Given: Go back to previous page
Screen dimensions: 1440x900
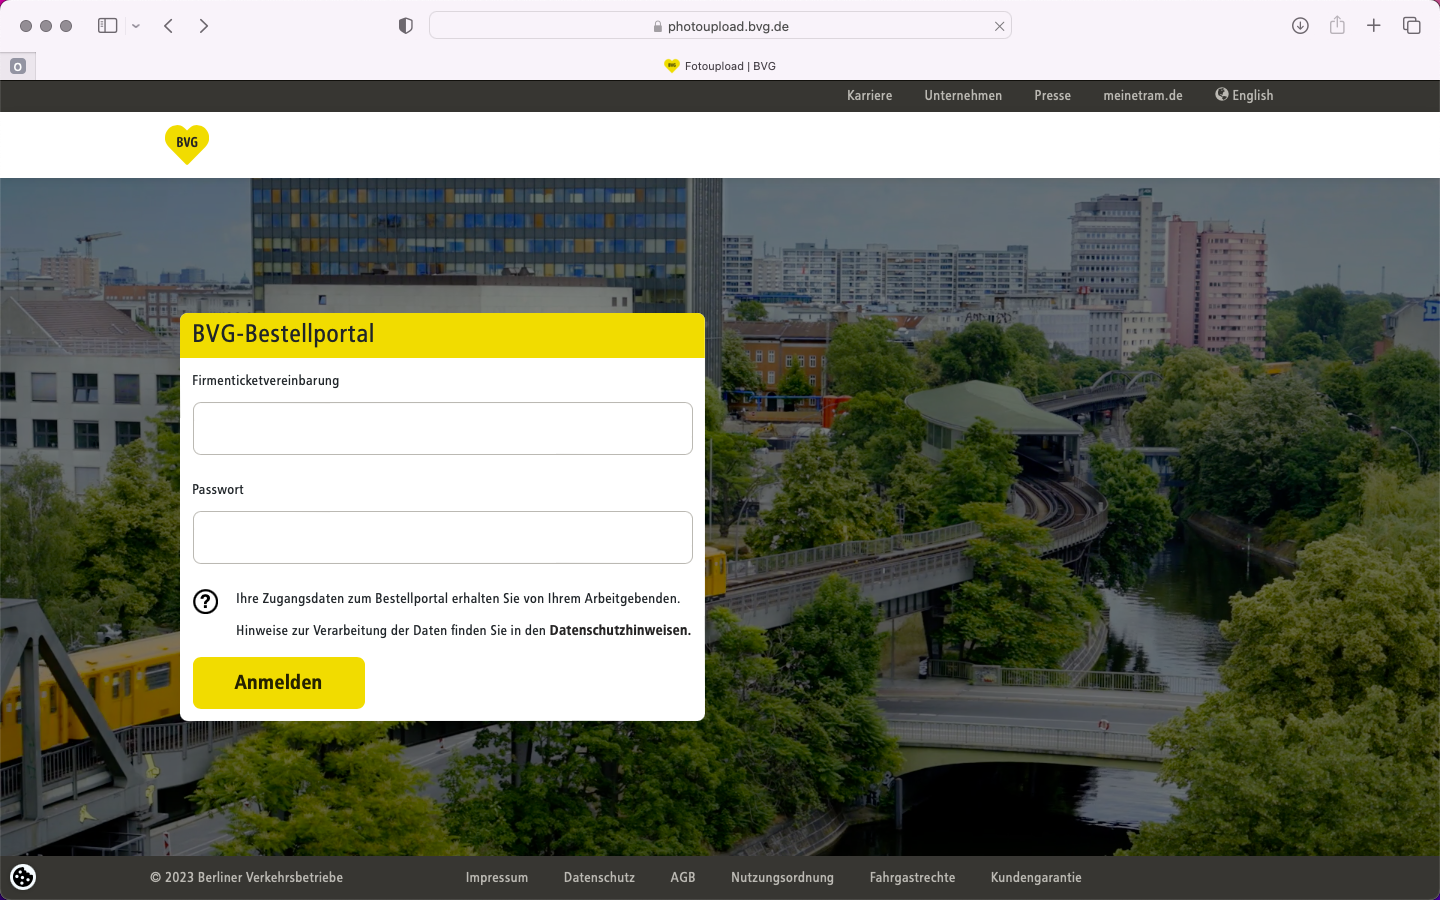Looking at the screenshot, I should (169, 26).
